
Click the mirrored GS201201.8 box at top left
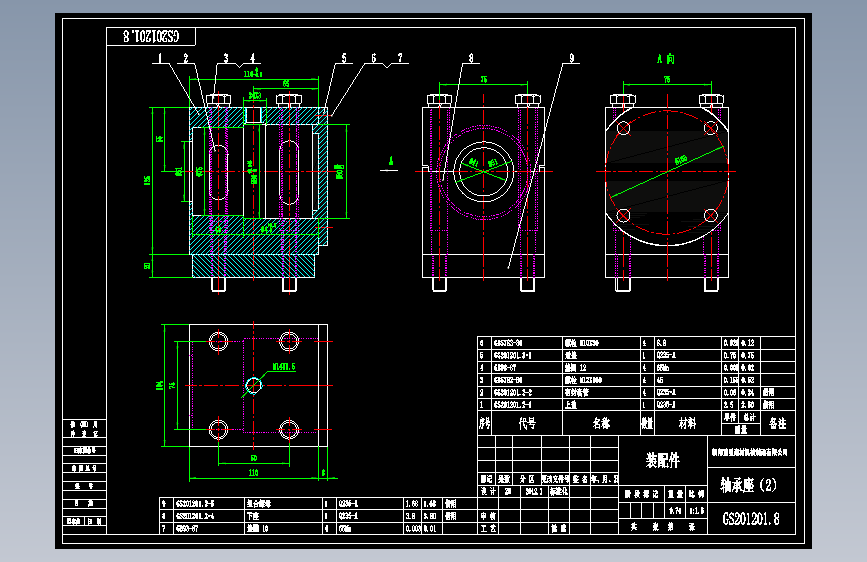151,37
